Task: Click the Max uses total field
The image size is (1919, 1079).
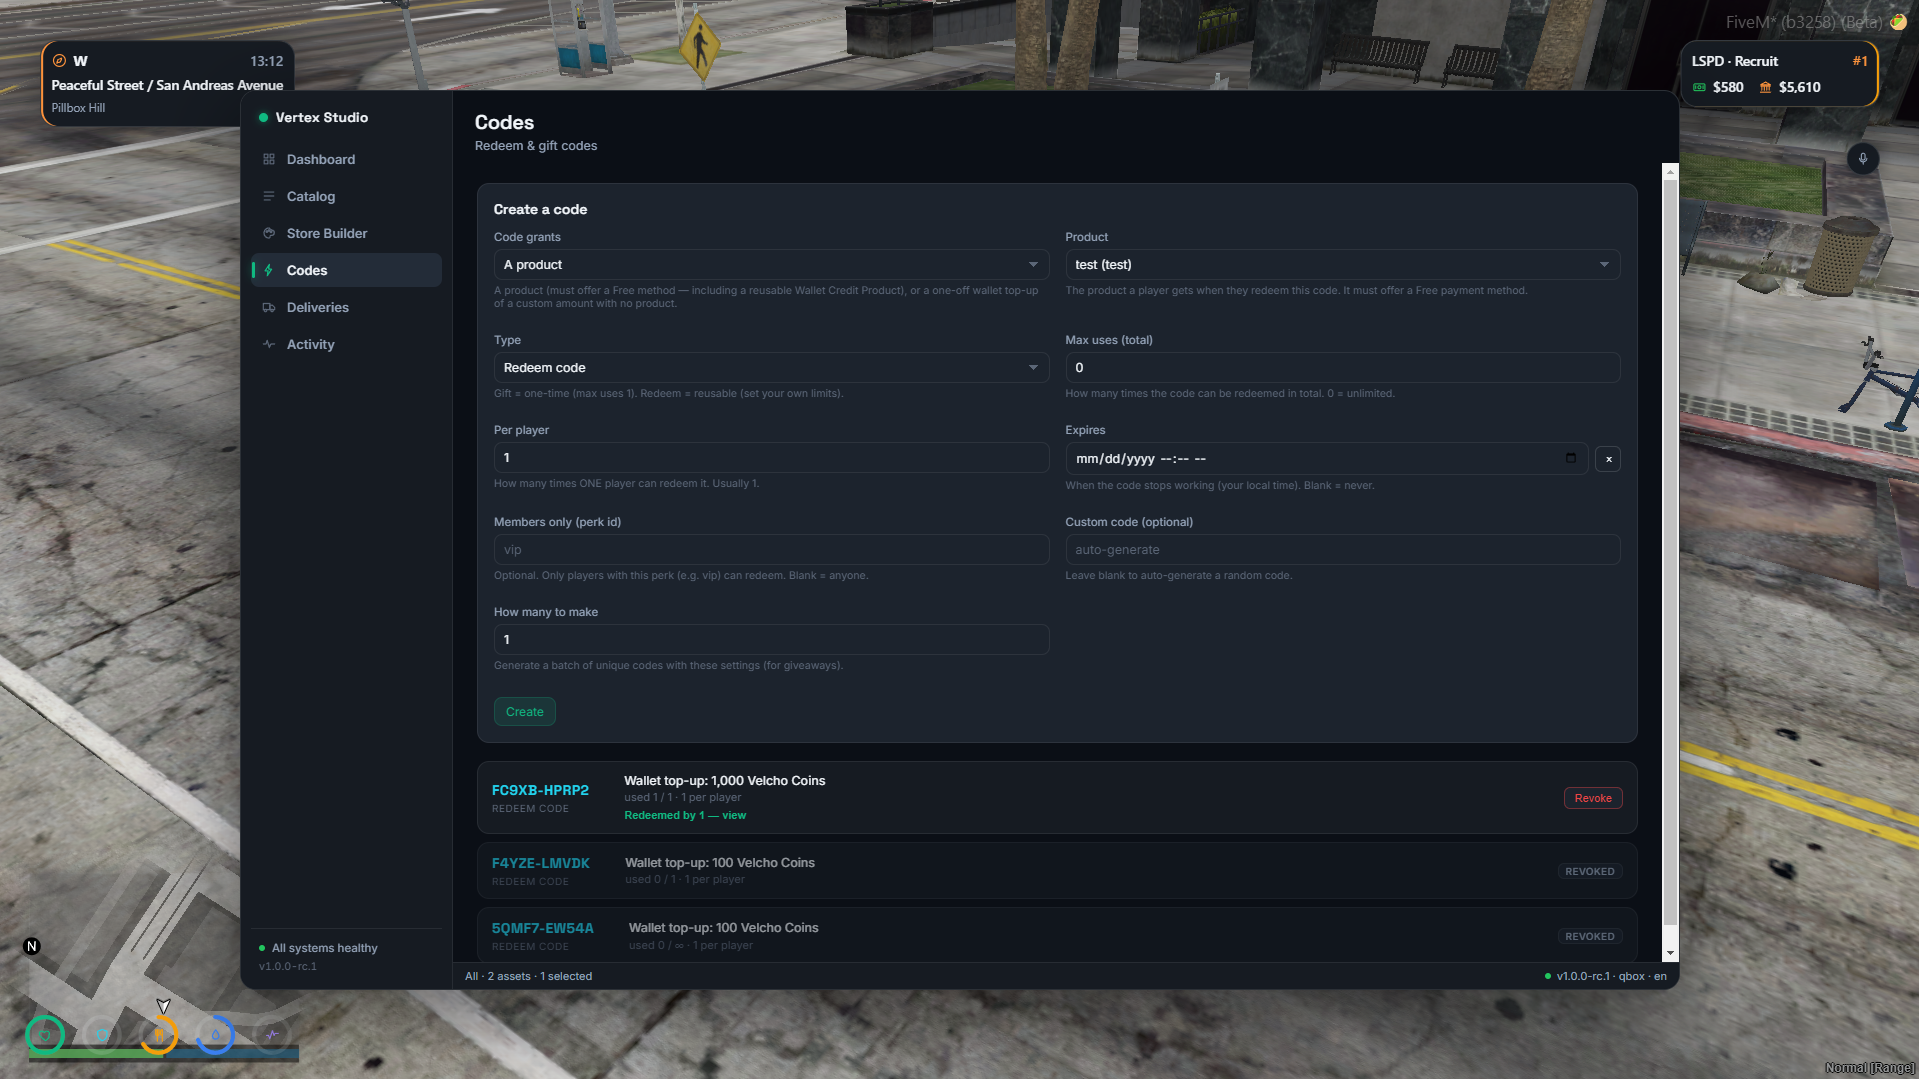Action: point(1342,368)
